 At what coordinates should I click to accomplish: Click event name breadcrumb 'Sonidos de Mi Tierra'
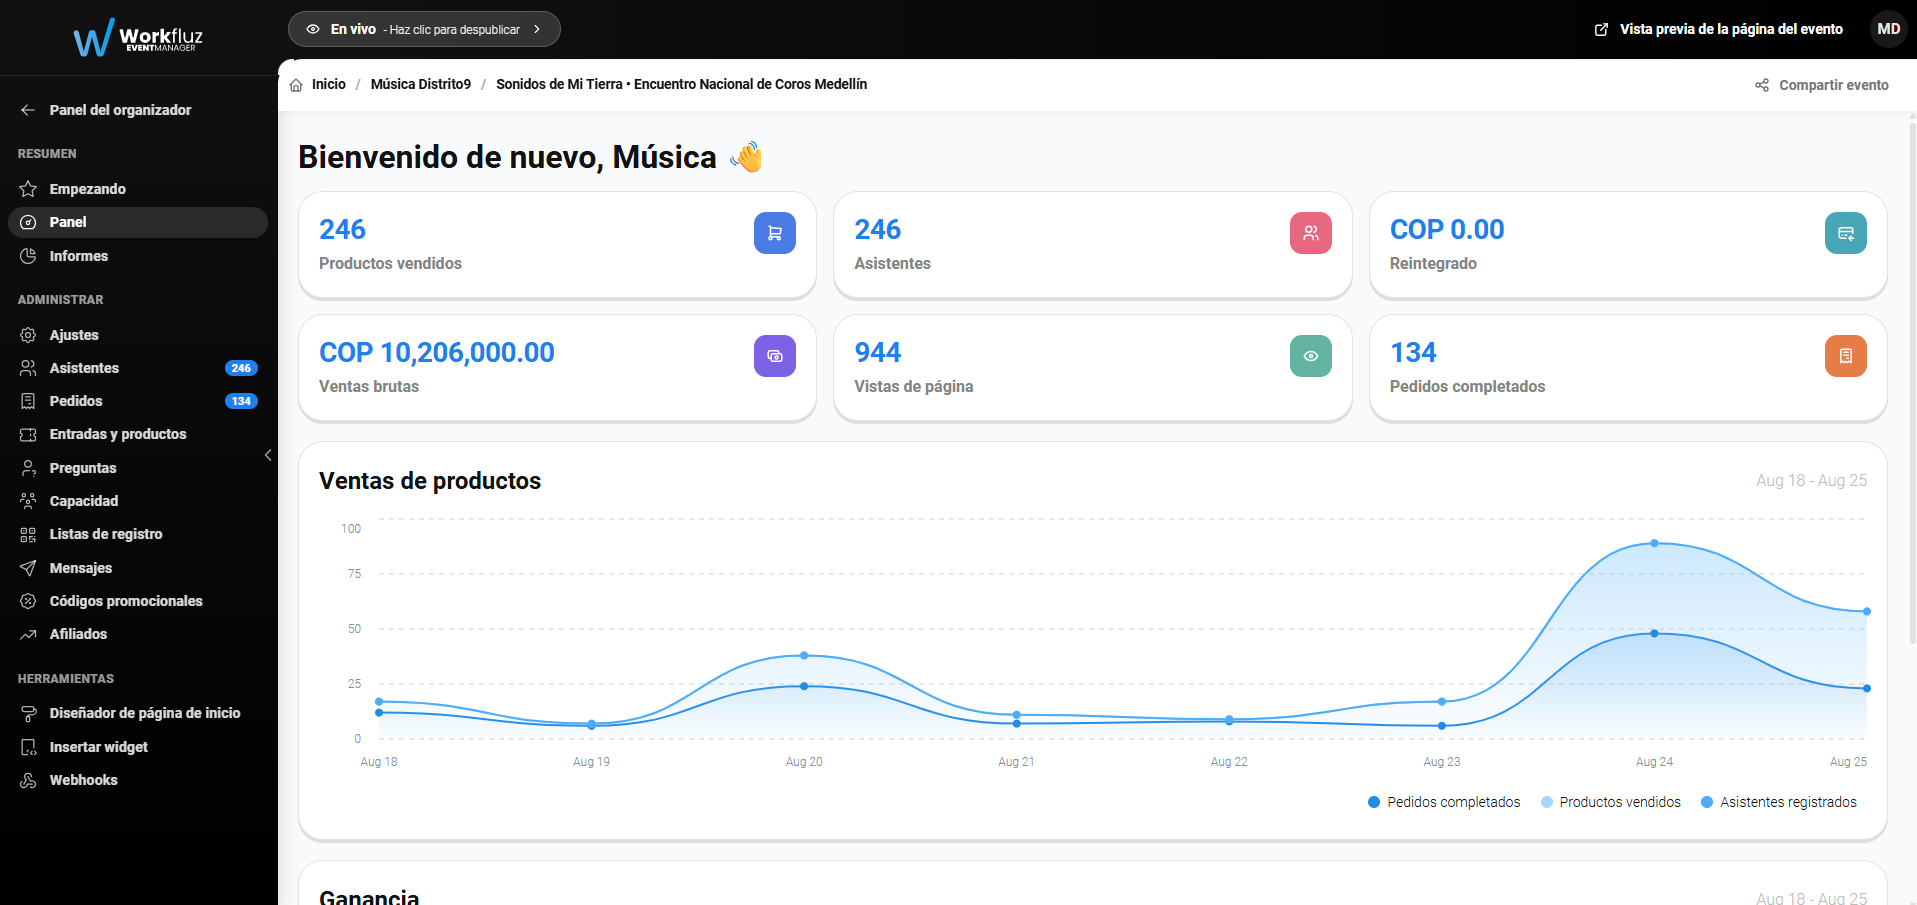point(681,84)
